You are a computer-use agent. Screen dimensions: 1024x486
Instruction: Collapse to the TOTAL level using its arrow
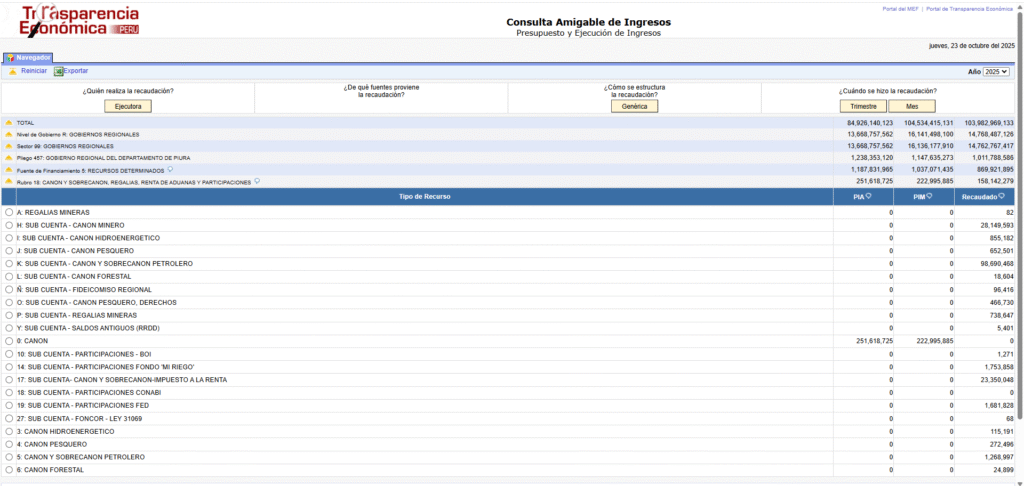pyautogui.click(x=9, y=123)
